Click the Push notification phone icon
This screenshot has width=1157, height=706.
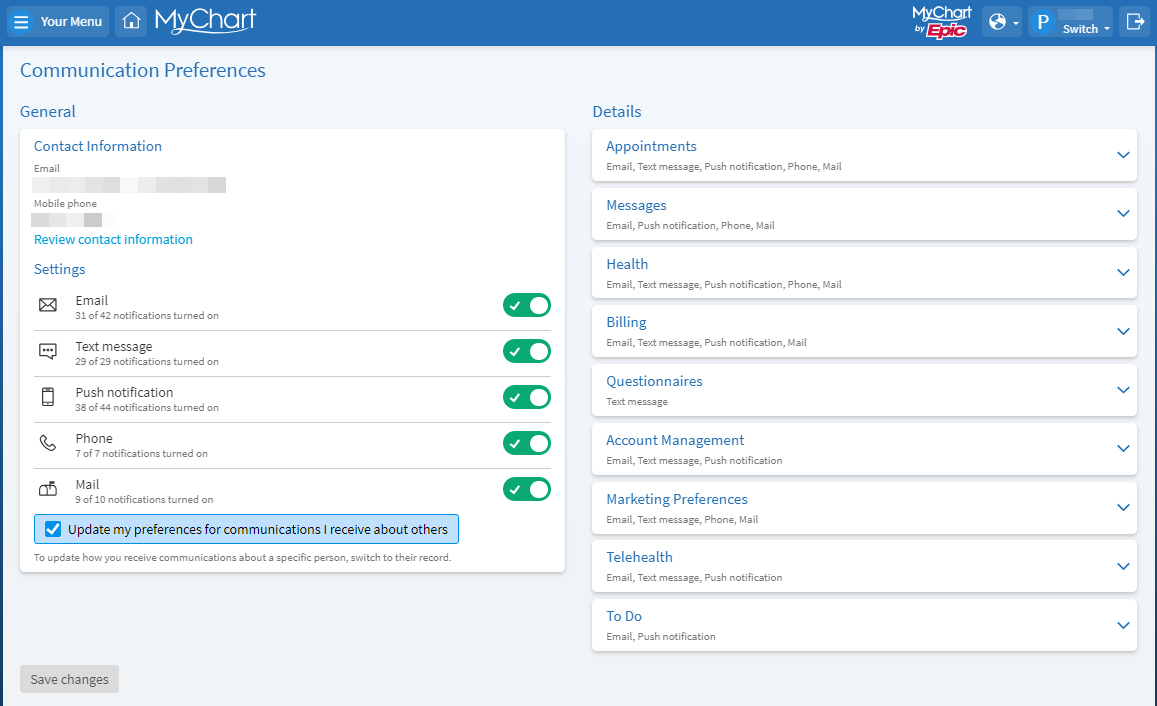(48, 397)
